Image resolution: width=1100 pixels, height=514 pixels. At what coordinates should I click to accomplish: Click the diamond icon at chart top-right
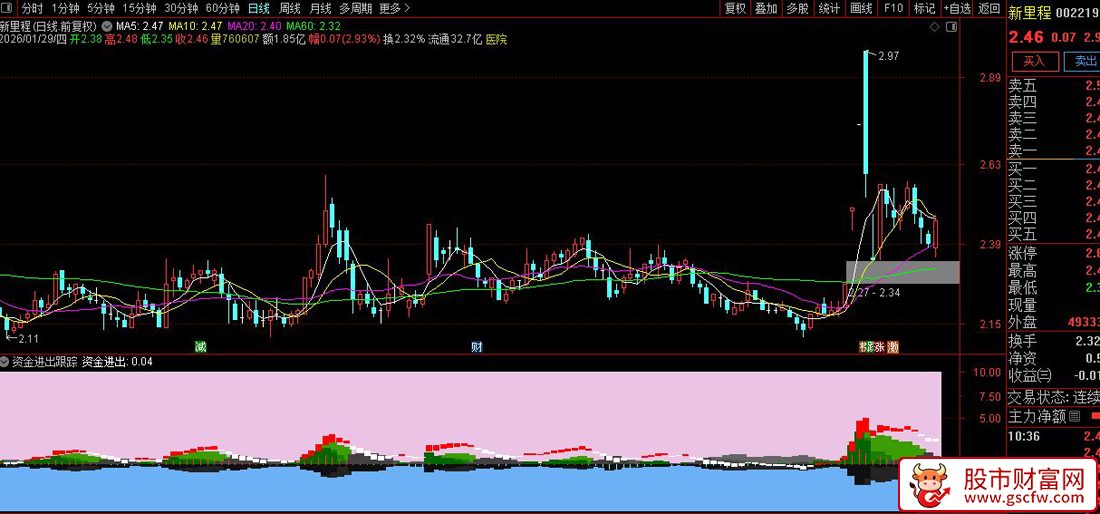[x=934, y=27]
